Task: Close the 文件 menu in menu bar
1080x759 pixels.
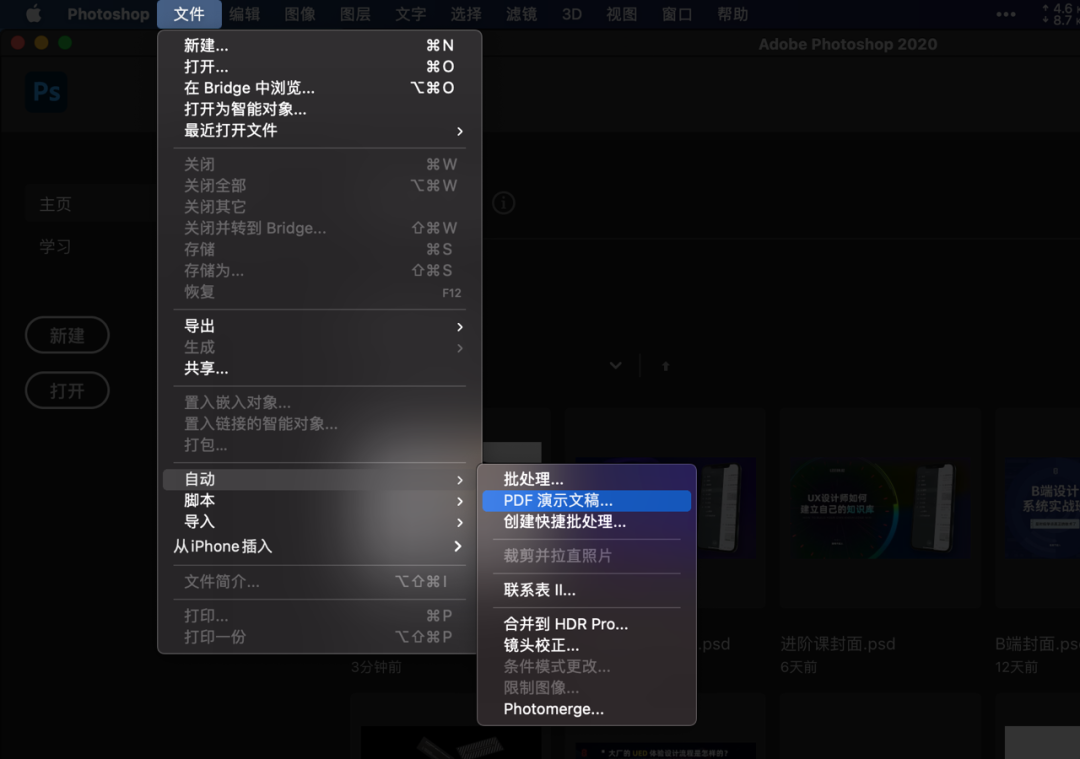Action: pyautogui.click(x=189, y=14)
